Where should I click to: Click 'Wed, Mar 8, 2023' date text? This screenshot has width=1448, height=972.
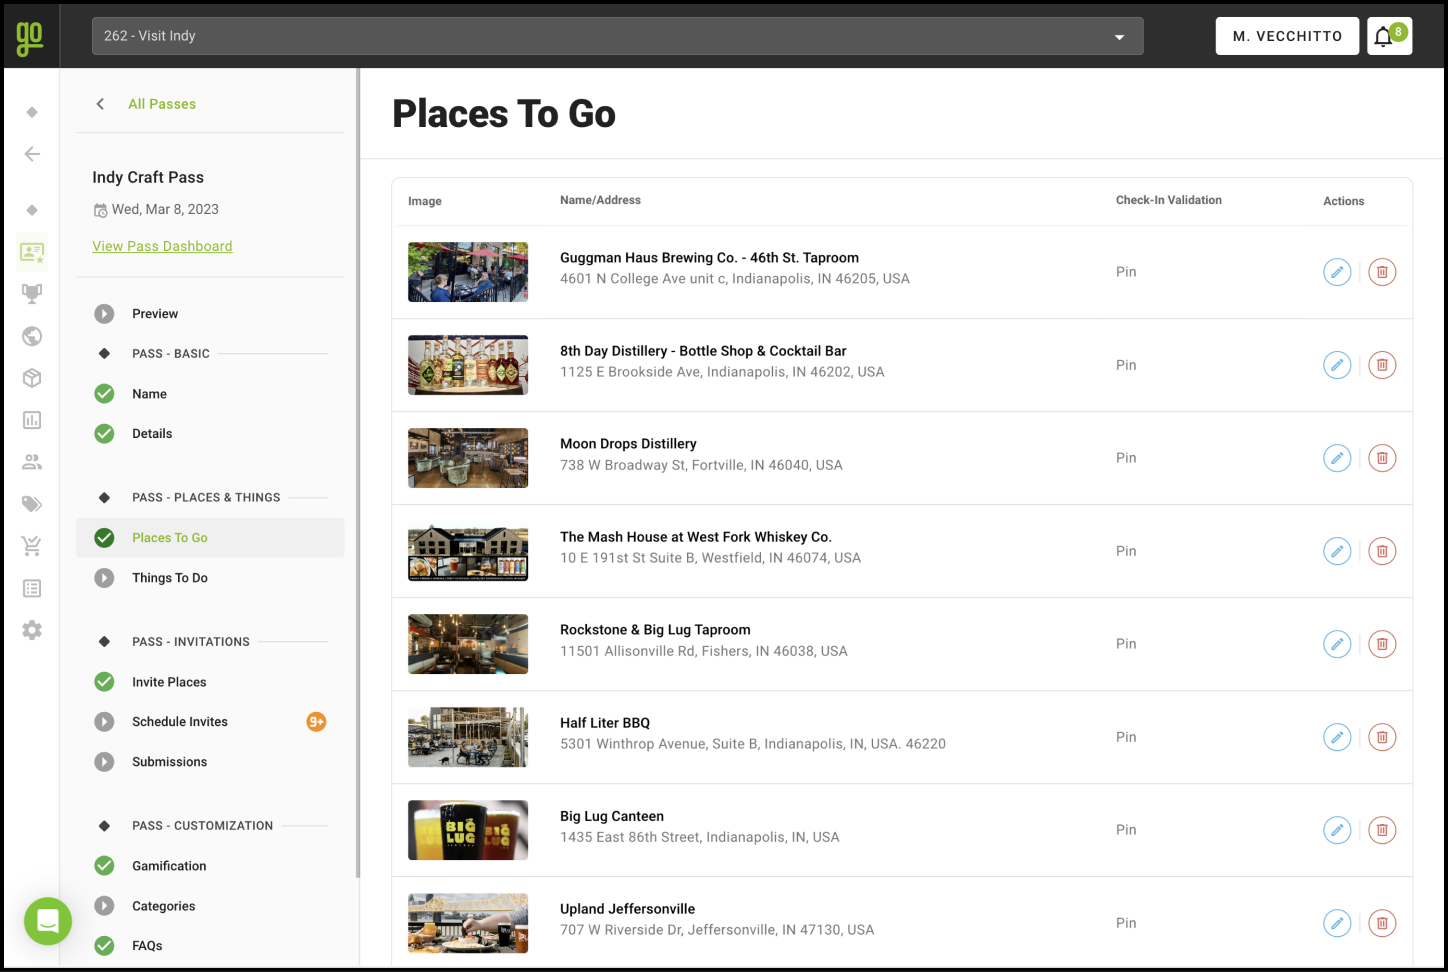click(x=165, y=209)
